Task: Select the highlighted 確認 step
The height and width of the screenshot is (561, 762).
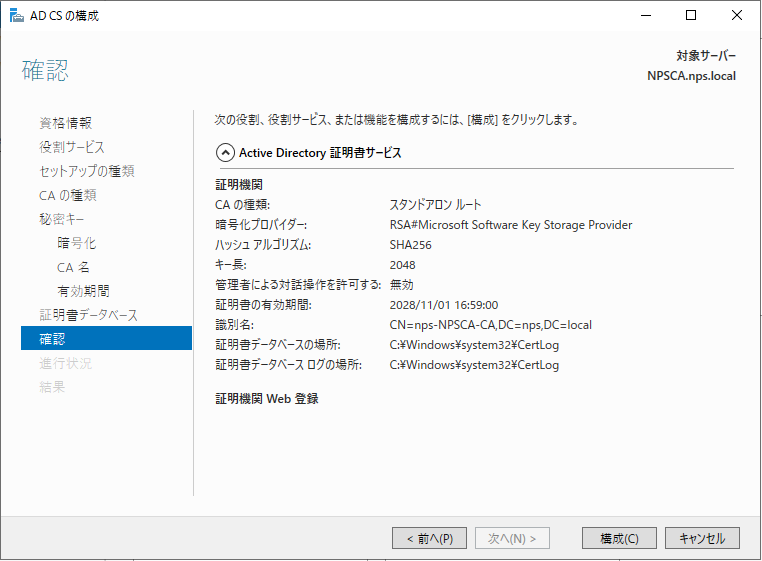Action: coord(106,338)
